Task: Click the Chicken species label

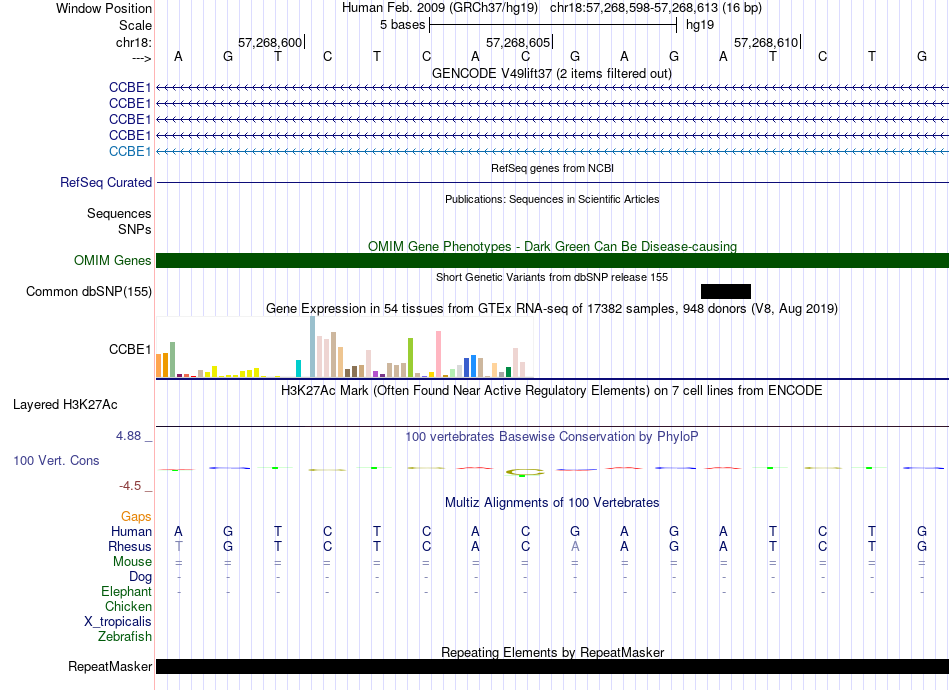Action: click(128, 606)
